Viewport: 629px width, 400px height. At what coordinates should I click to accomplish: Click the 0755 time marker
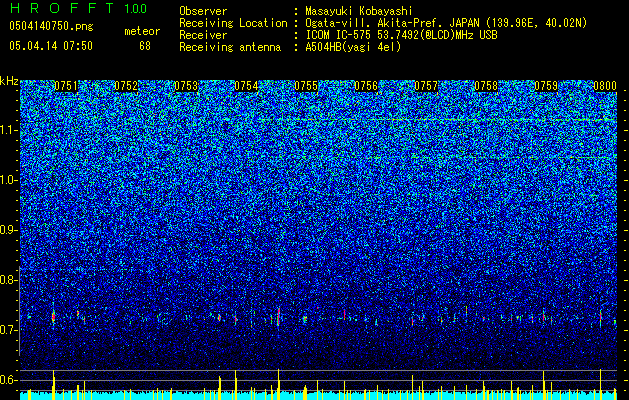click(306, 86)
